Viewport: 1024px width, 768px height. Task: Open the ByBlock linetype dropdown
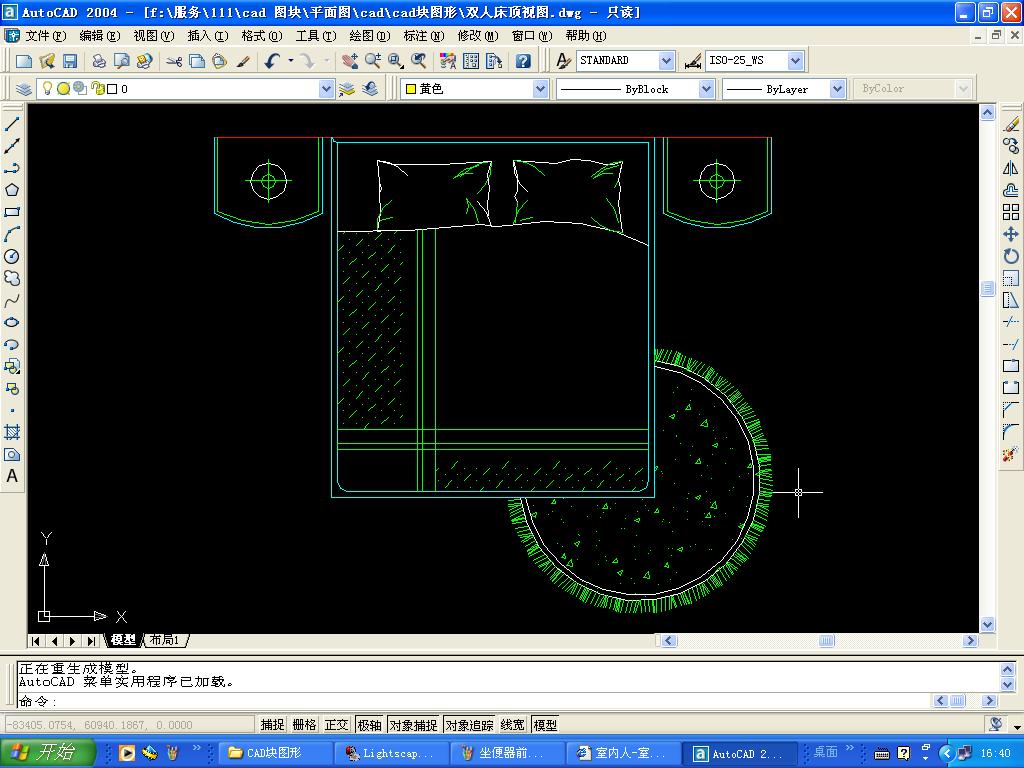click(706, 89)
